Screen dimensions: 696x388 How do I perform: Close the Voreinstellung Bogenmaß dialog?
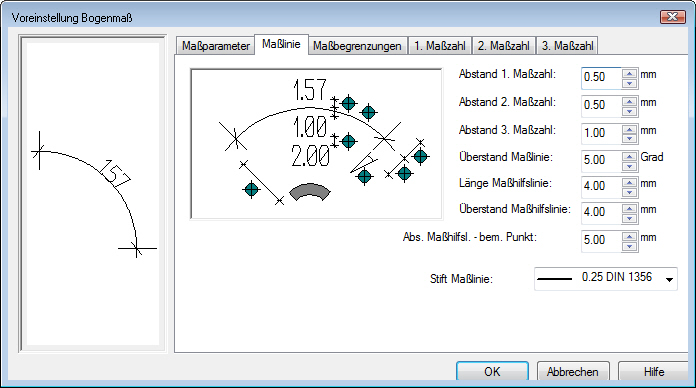click(x=673, y=17)
